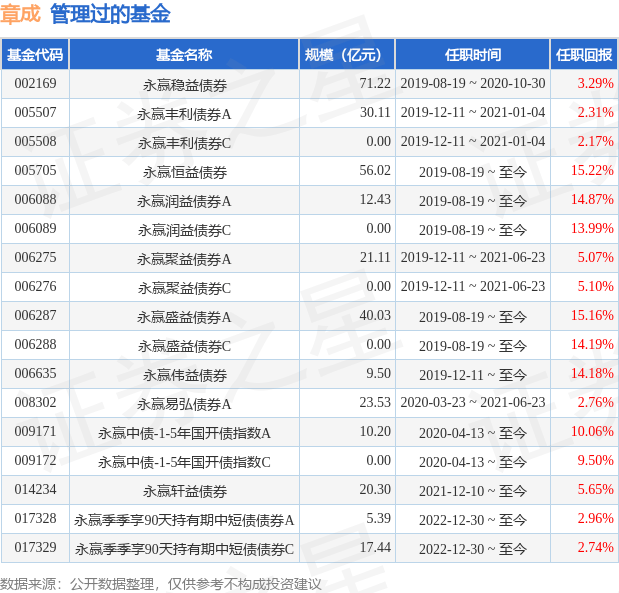
Task: Open 永赢中债-1-5年国开债指数A fund
Action: pos(184,433)
